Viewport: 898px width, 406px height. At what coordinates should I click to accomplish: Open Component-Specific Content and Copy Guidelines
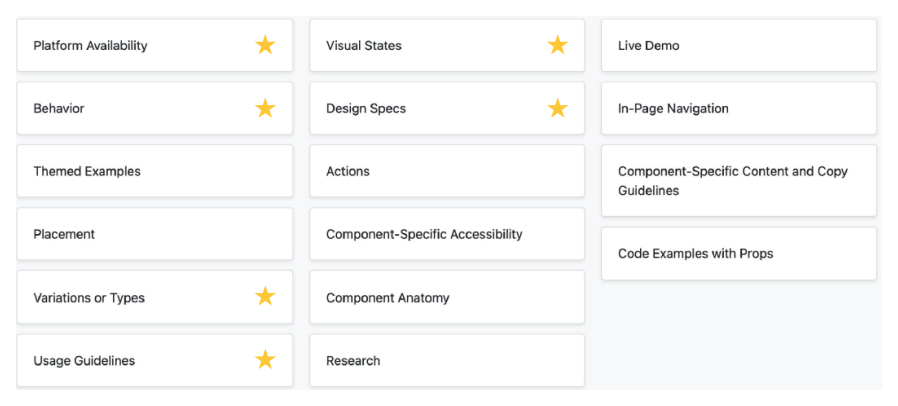point(732,181)
